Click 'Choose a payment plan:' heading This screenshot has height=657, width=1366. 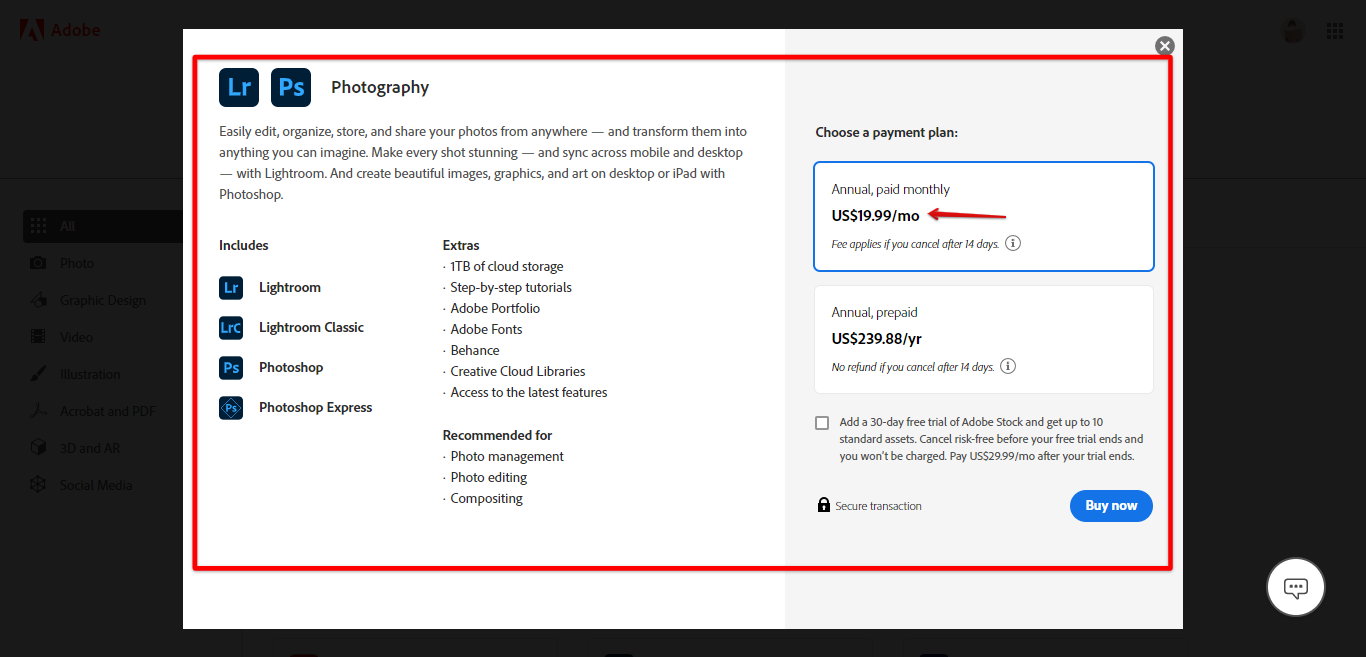[887, 132]
